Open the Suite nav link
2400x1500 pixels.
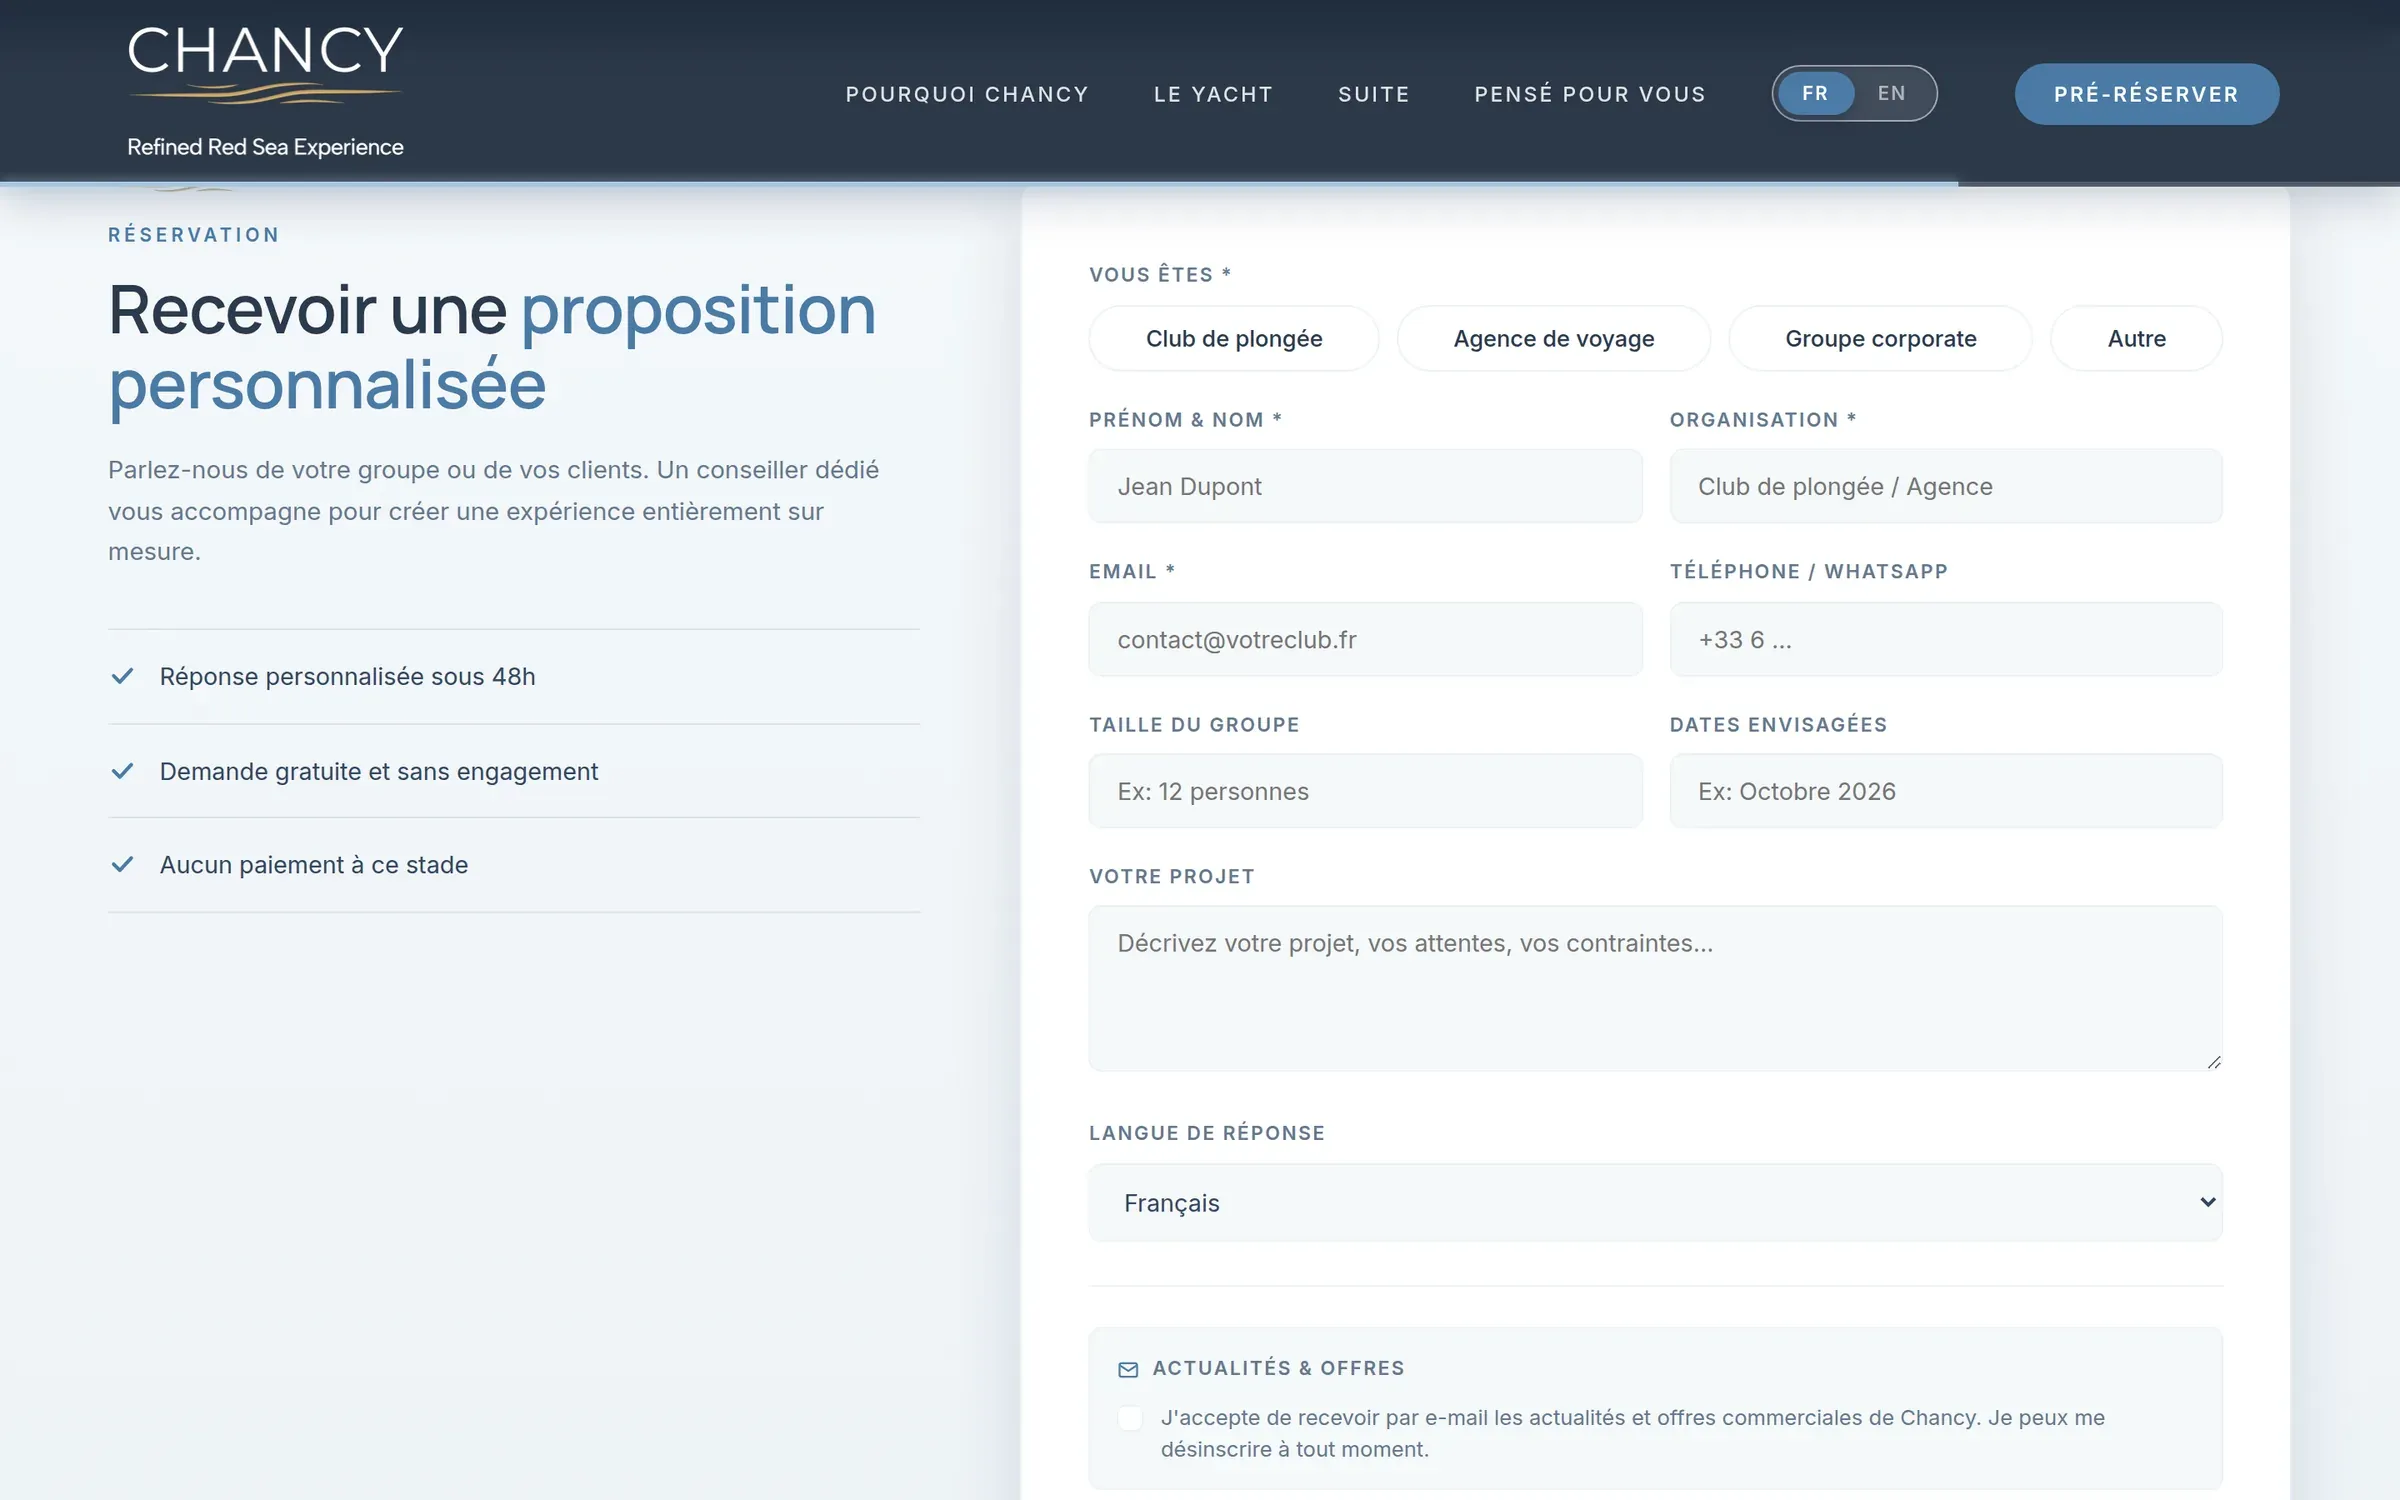[x=1374, y=94]
